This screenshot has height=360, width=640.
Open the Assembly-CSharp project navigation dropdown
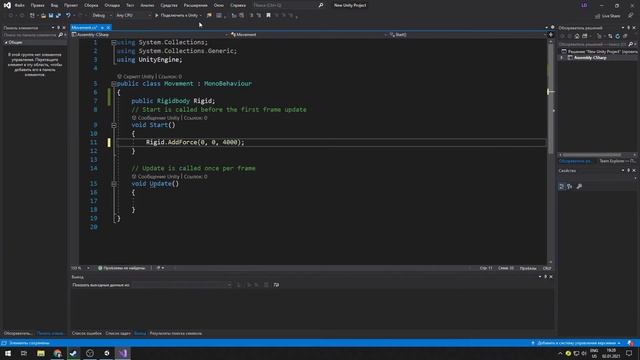(x=150, y=35)
